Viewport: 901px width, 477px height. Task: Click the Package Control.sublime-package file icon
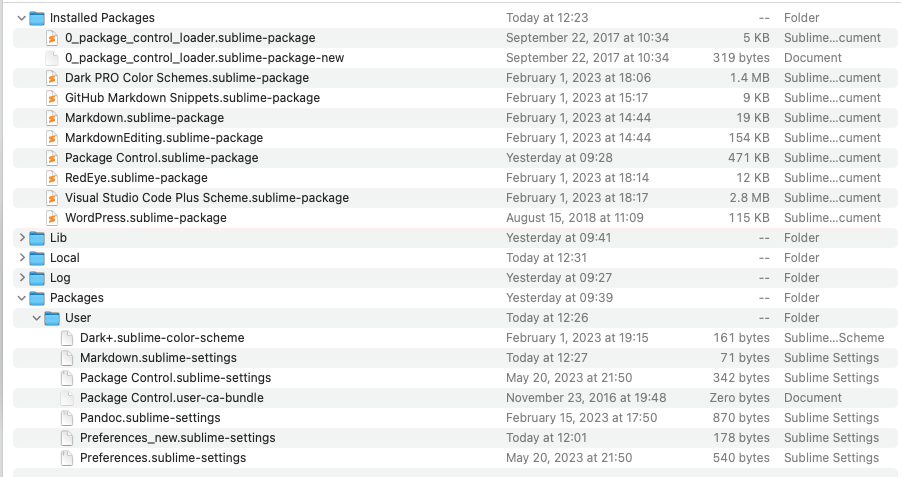tap(52, 158)
